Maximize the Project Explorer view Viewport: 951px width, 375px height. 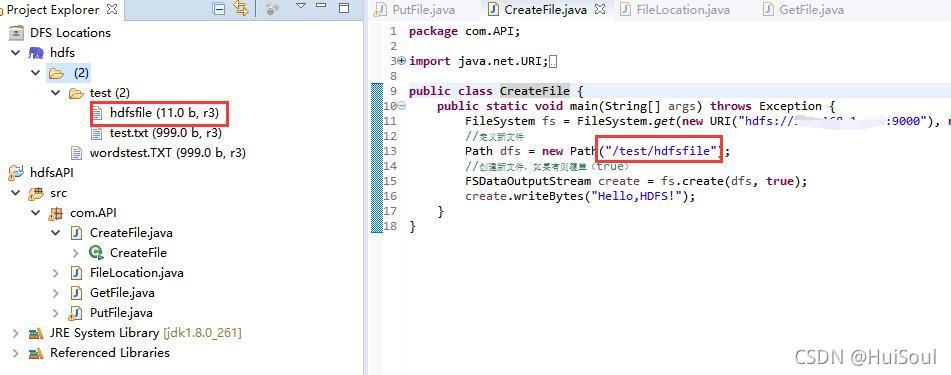tap(344, 8)
